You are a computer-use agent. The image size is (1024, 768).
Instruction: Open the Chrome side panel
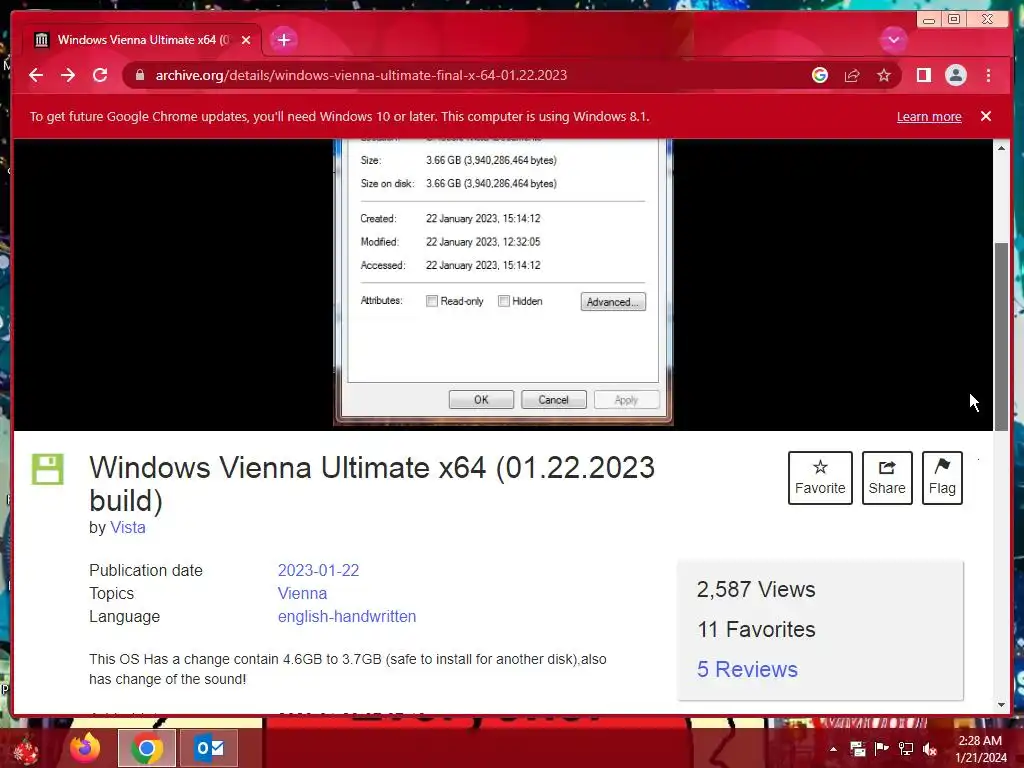(923, 75)
